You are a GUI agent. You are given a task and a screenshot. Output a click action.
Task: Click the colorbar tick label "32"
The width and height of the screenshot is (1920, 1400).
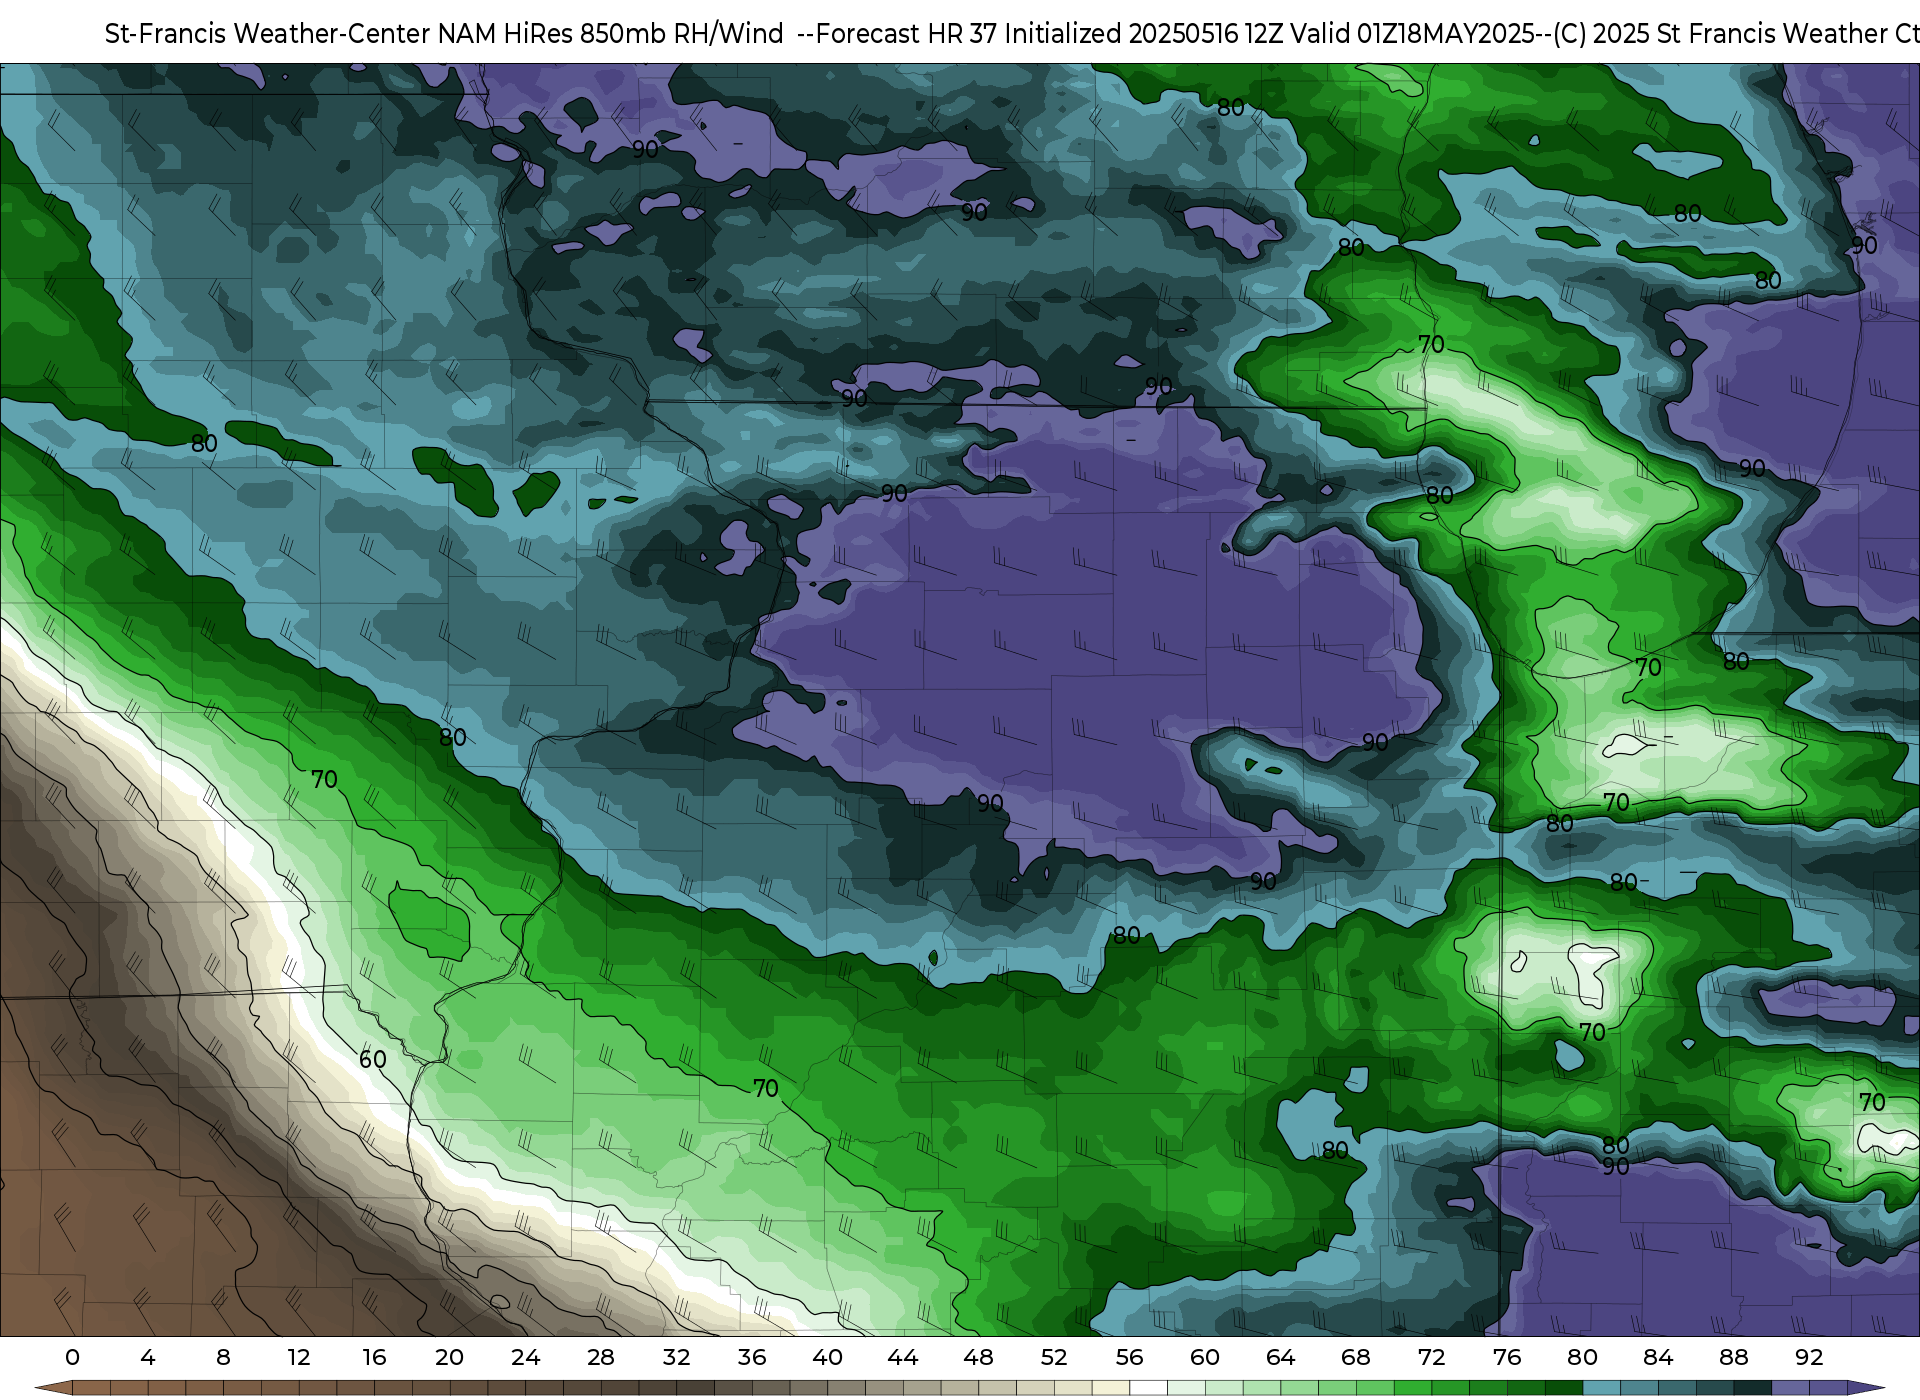tap(676, 1357)
